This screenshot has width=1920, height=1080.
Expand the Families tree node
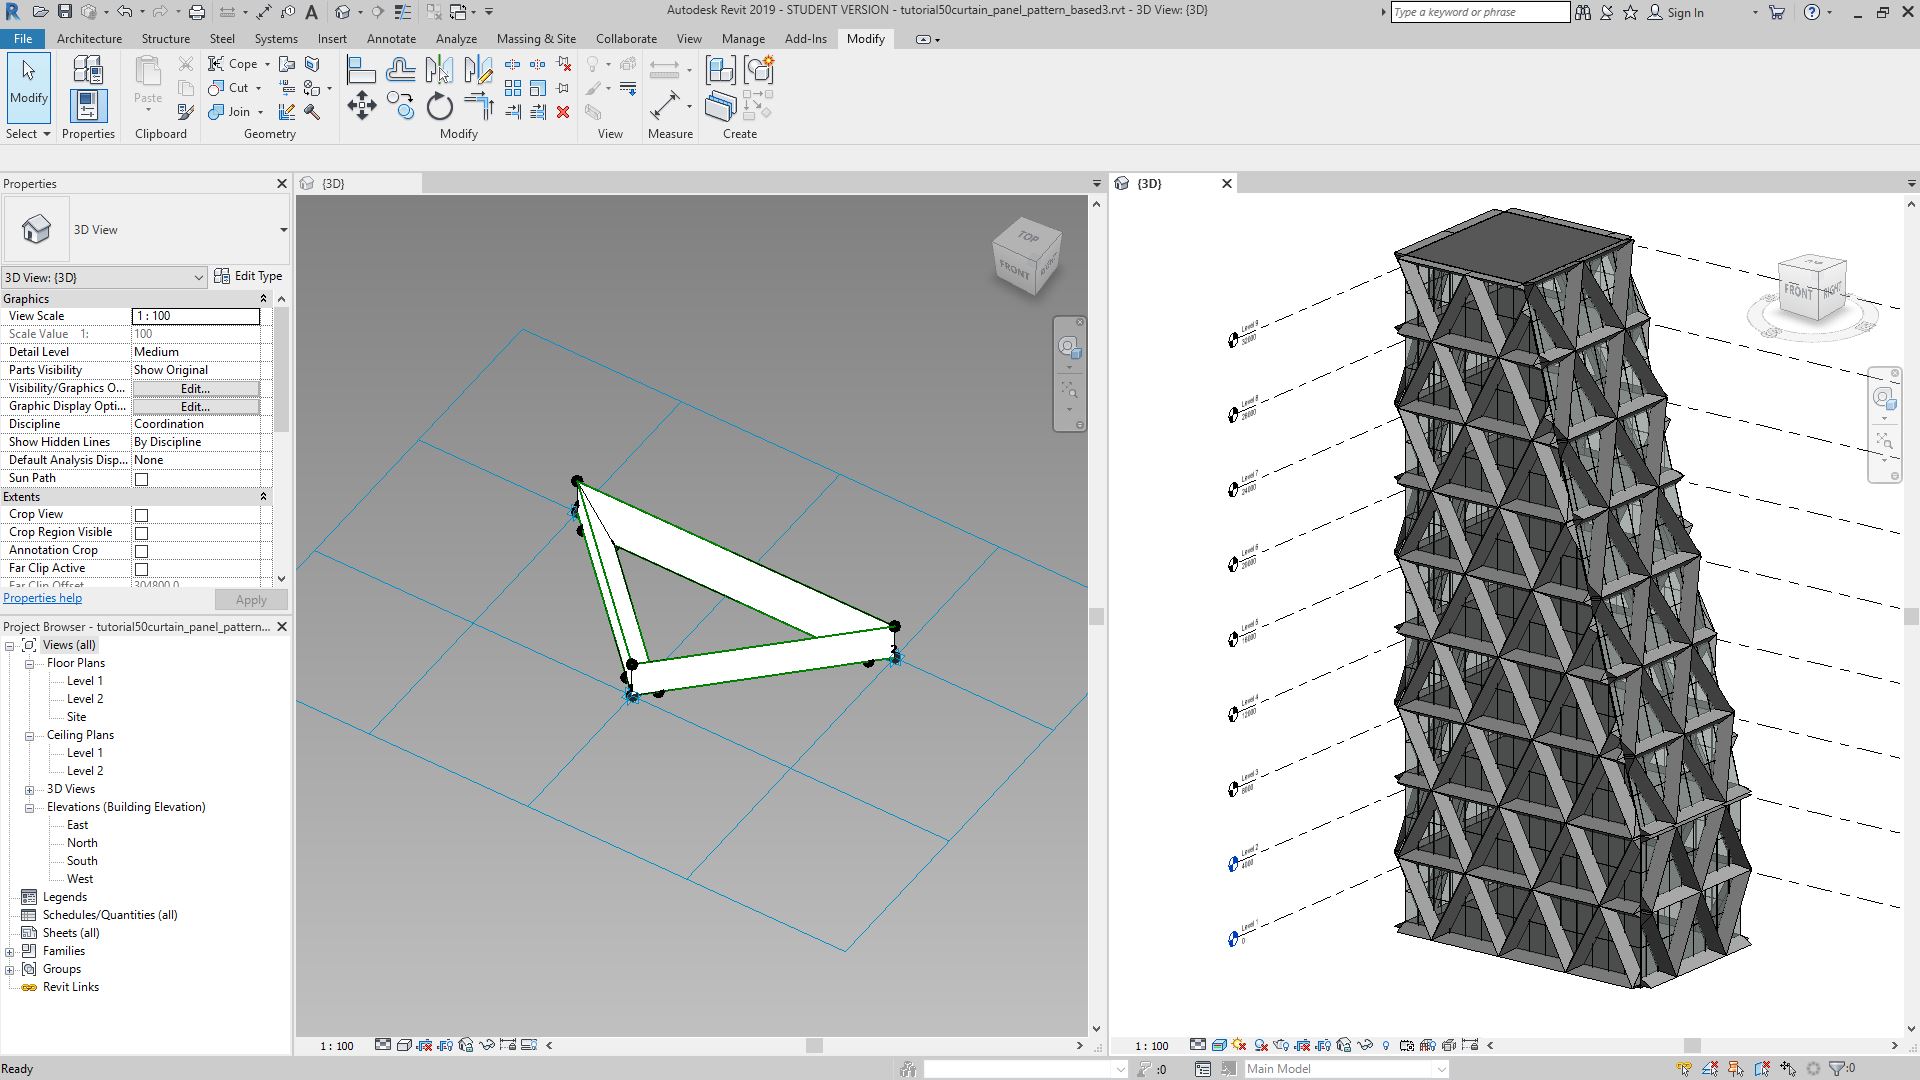coord(10,951)
